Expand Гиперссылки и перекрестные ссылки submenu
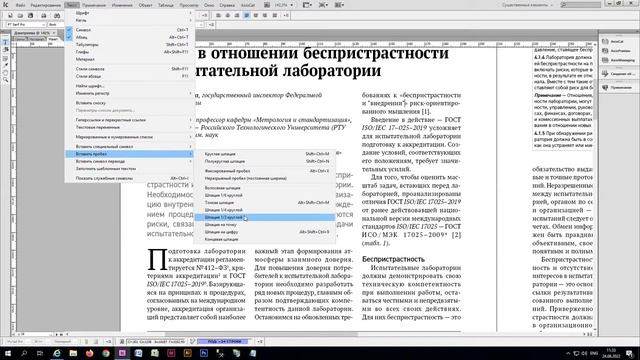Viewport: 640px width, 360px height. (129, 120)
